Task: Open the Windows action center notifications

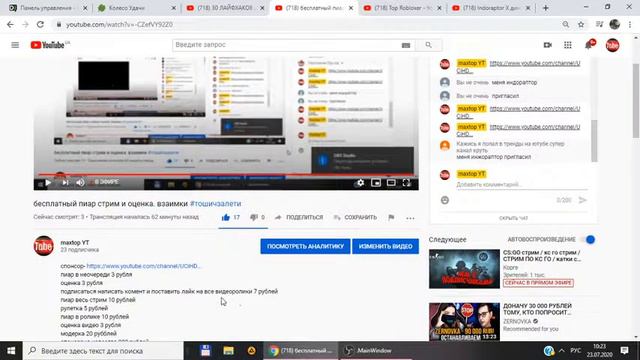Action: pyautogui.click(x=624, y=351)
